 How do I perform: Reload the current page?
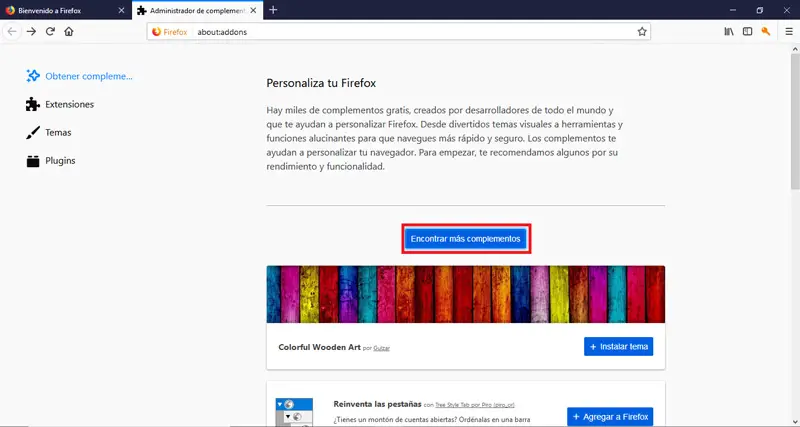coord(50,32)
